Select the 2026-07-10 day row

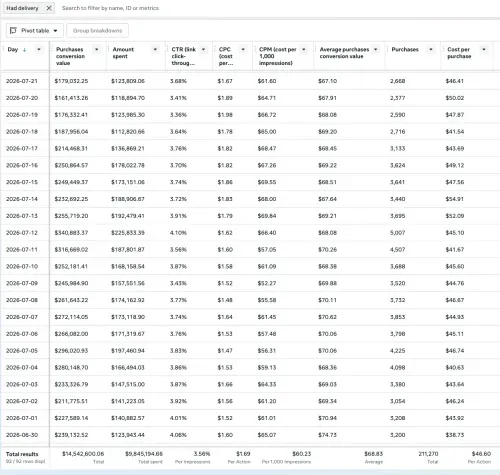tap(250, 266)
